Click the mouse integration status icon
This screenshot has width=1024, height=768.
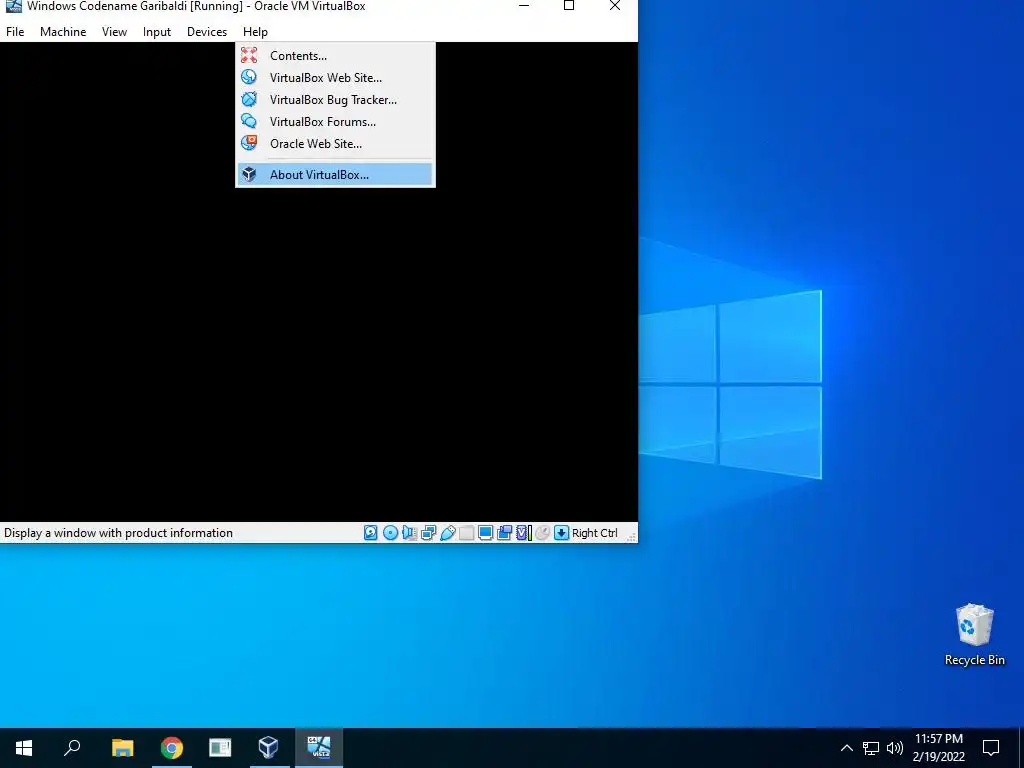point(542,533)
